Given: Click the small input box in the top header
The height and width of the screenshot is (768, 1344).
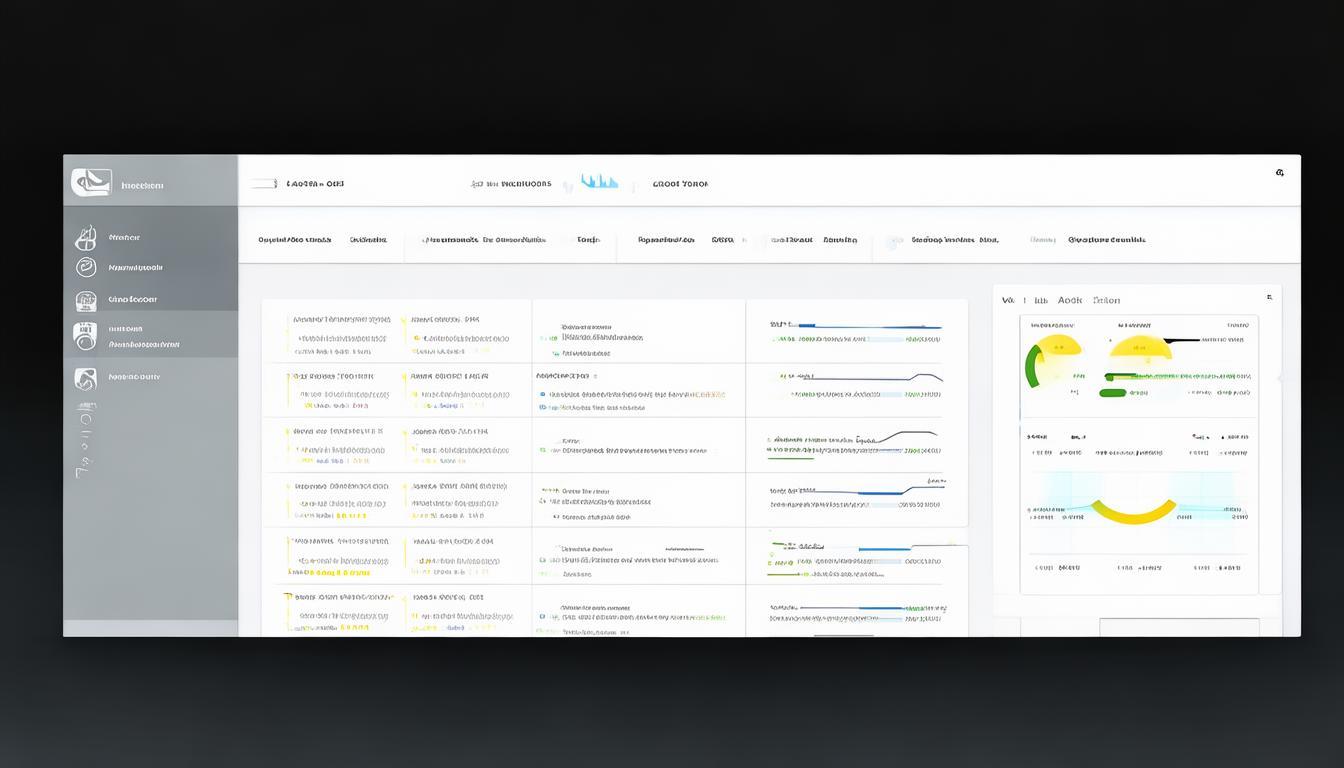Looking at the screenshot, I should (264, 184).
